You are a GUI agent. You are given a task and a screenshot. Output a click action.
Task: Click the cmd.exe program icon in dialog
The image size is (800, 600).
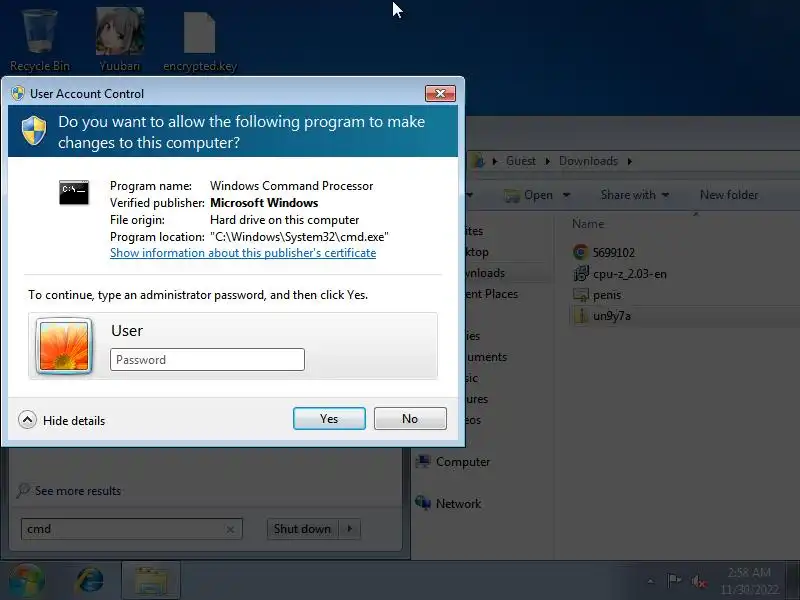pos(74,192)
